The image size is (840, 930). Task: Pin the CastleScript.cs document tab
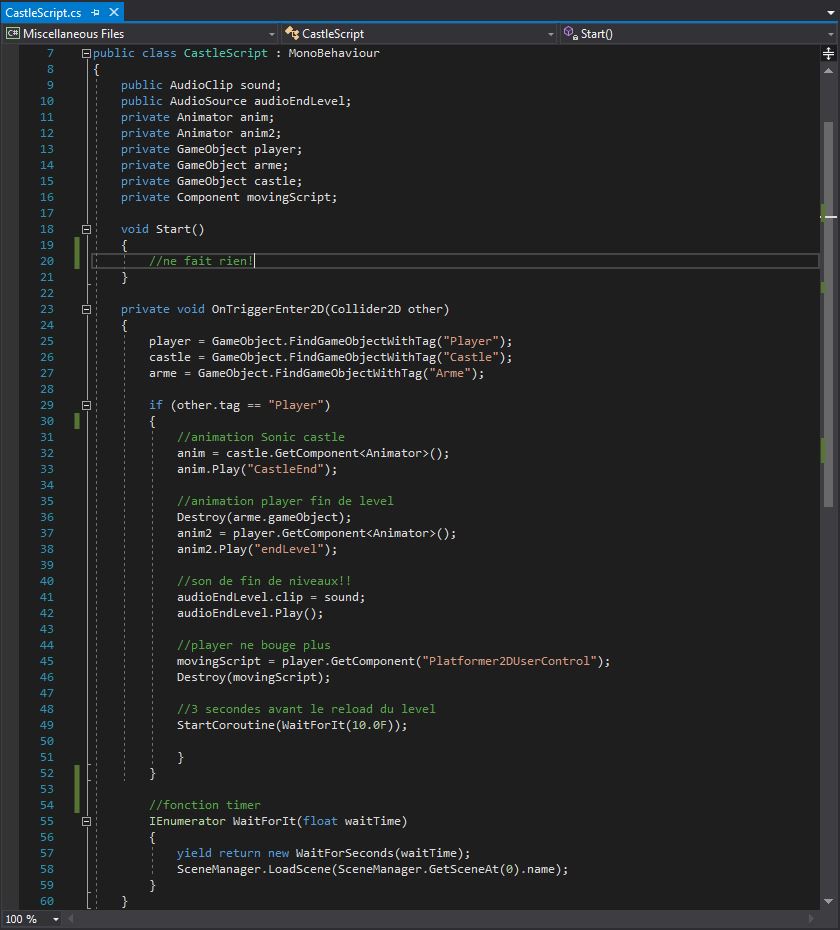pos(96,13)
